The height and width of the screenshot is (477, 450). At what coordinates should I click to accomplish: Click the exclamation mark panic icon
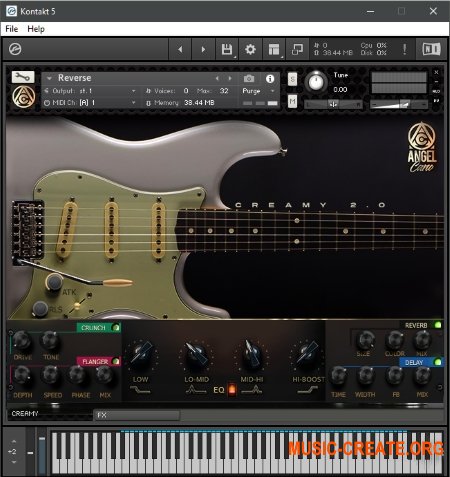coord(405,49)
